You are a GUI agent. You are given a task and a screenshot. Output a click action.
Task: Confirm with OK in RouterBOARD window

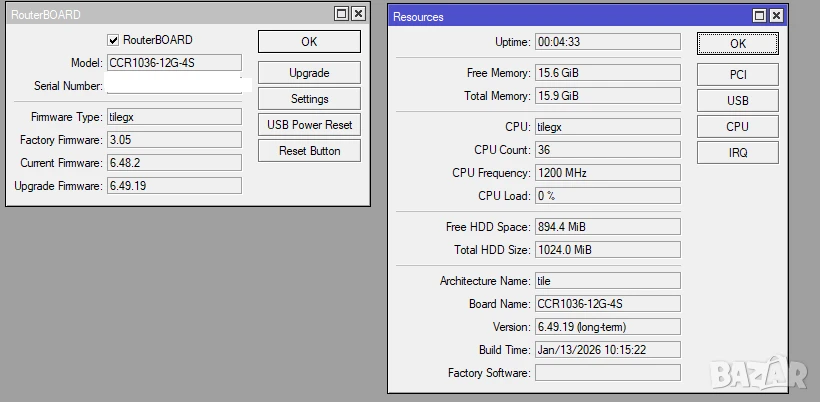(x=309, y=42)
